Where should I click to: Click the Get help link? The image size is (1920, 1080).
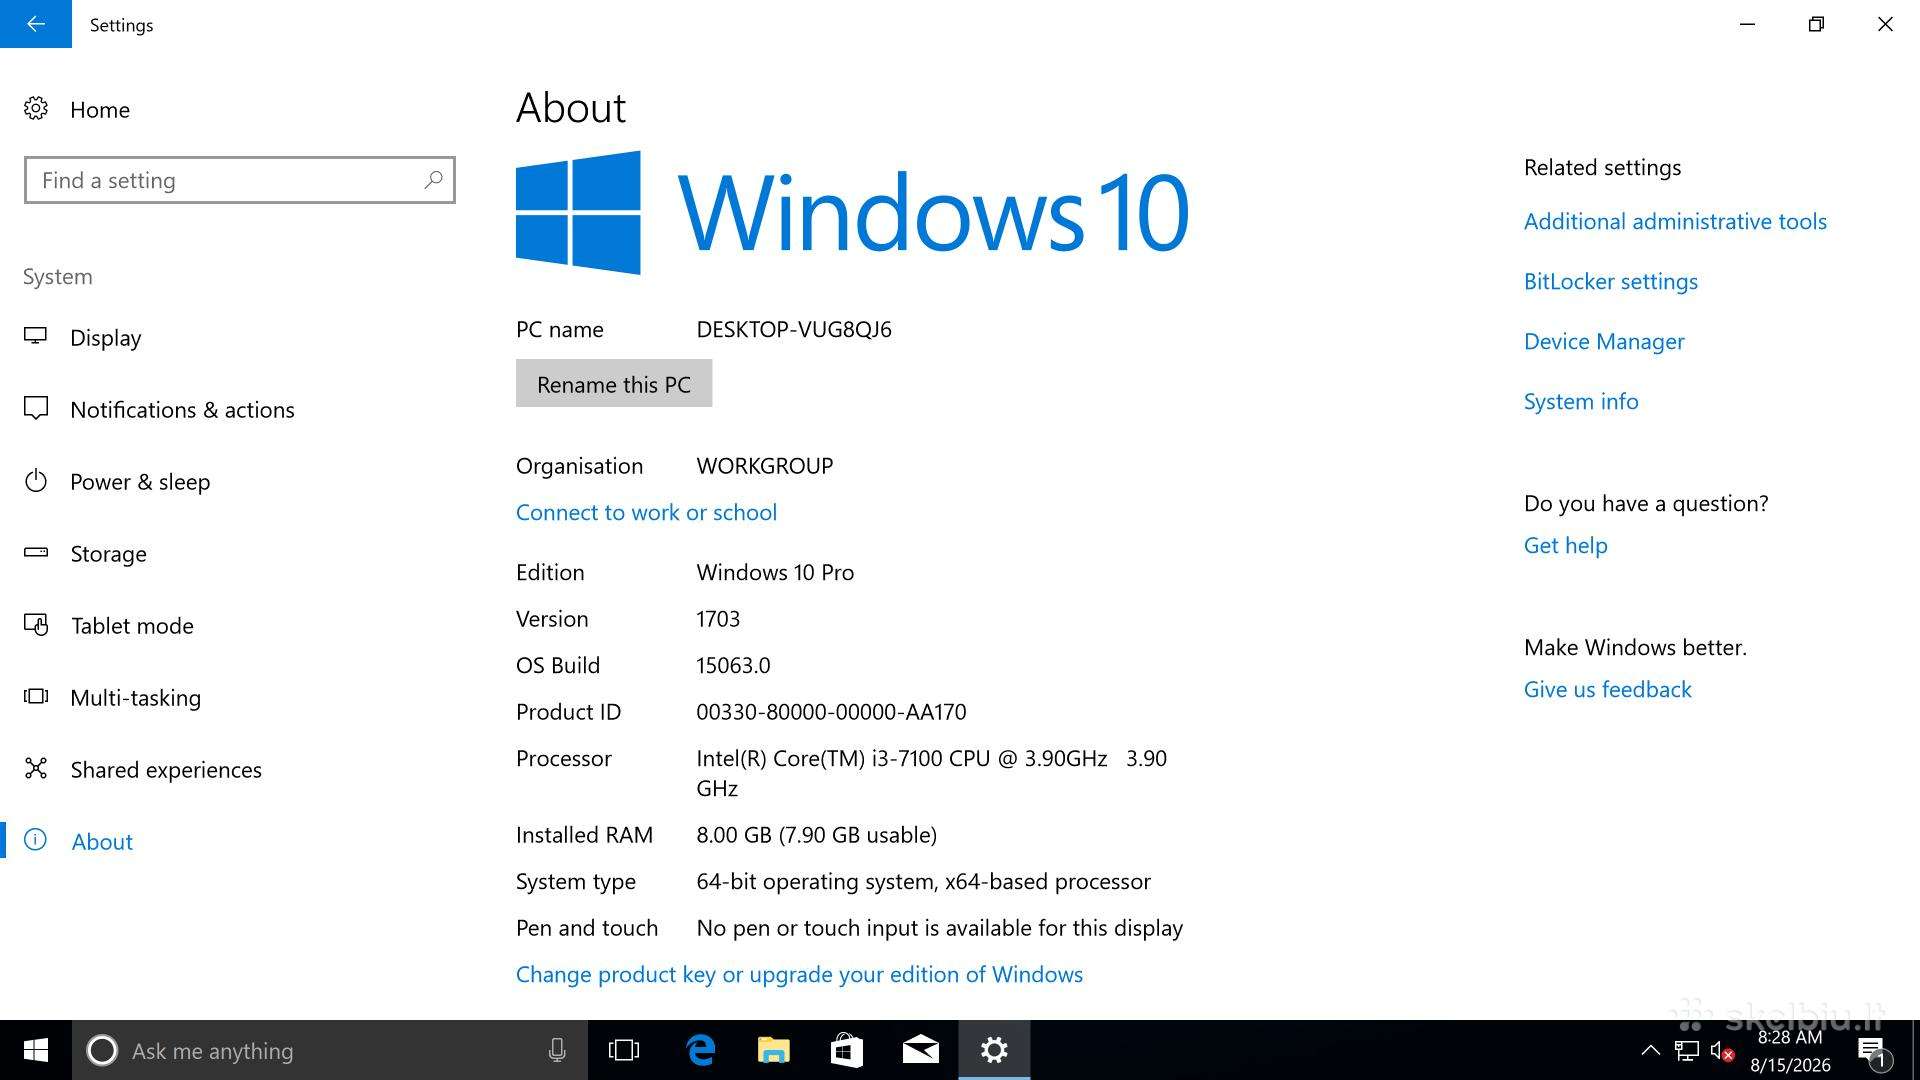pyautogui.click(x=1565, y=545)
